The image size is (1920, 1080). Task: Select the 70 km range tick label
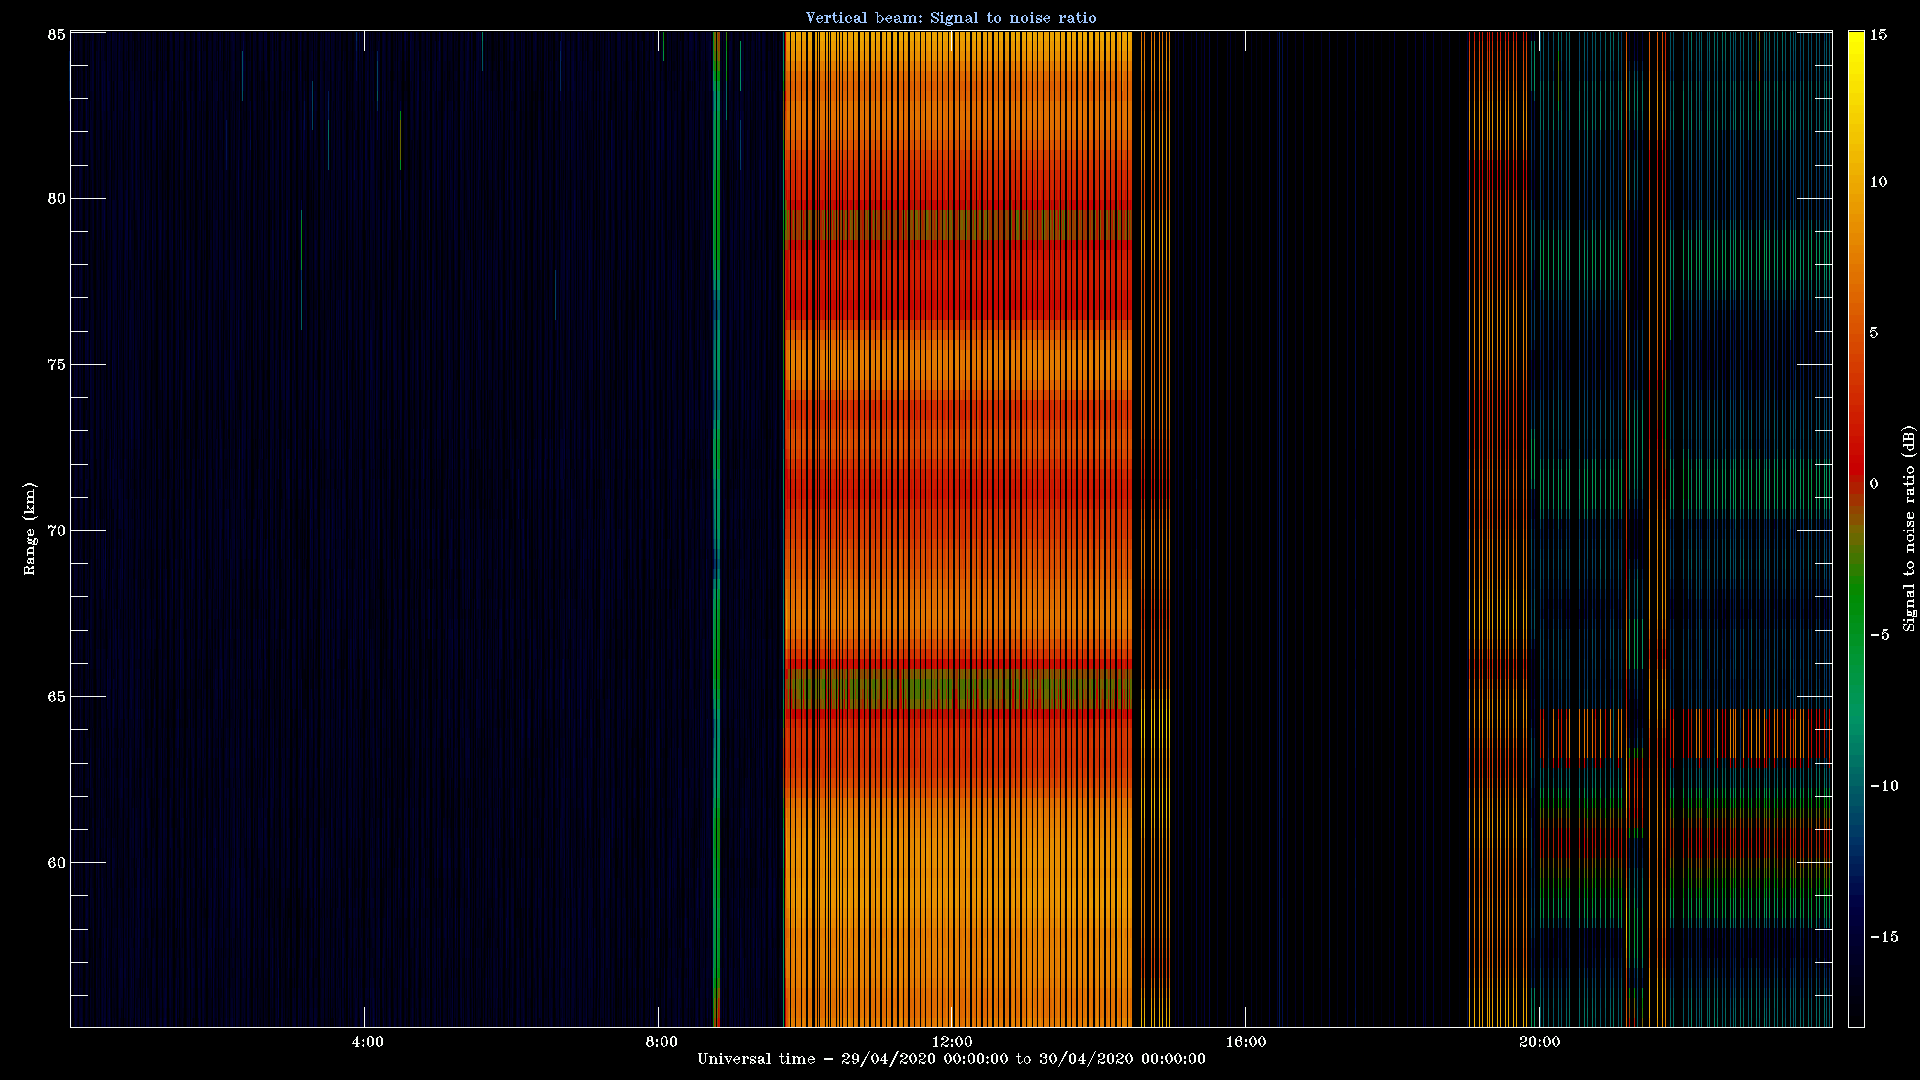[x=57, y=530]
